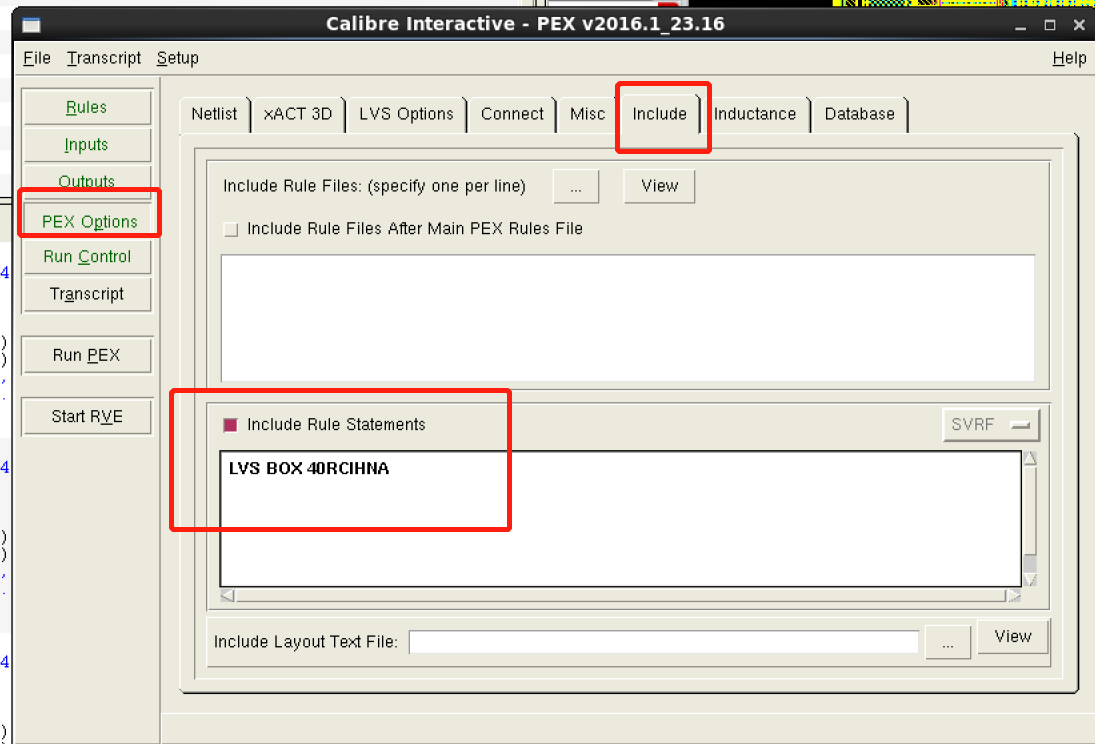
Task: Open the Run Control panel
Action: click(x=87, y=256)
